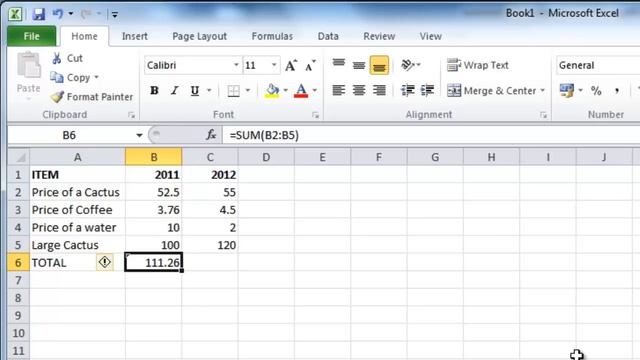Image resolution: width=640 pixels, height=360 pixels.
Task: Click the Paste clipboard icon
Action: pyautogui.click(x=29, y=65)
